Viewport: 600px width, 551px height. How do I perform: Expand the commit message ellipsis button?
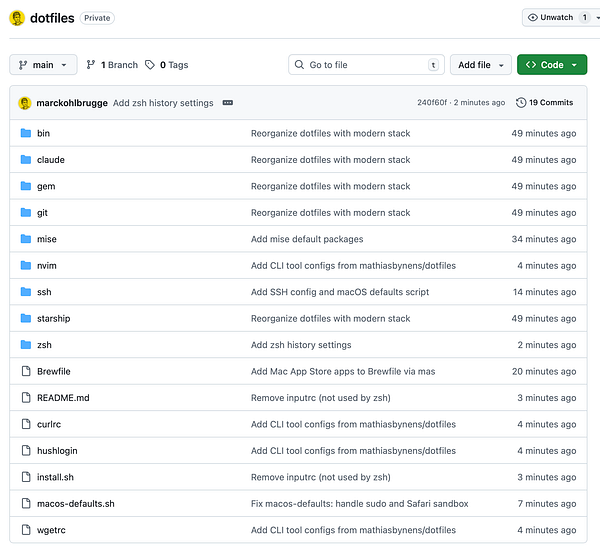click(x=228, y=103)
